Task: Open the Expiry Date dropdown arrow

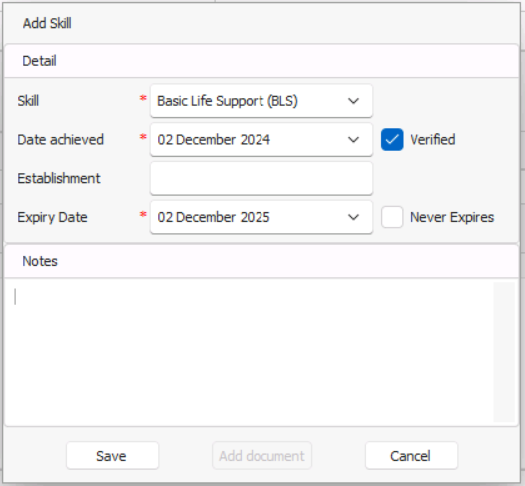Action: click(353, 217)
